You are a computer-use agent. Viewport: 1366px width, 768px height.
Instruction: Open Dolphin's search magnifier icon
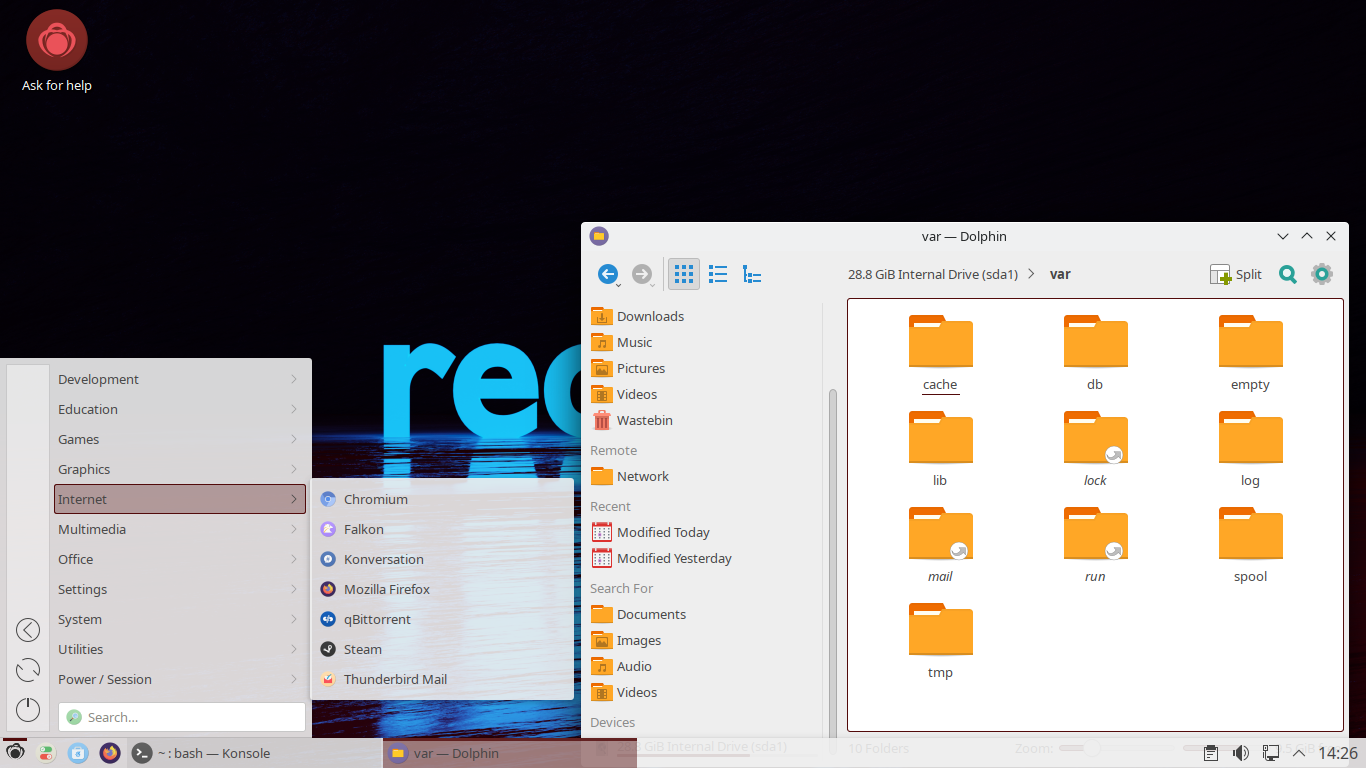(x=1288, y=274)
